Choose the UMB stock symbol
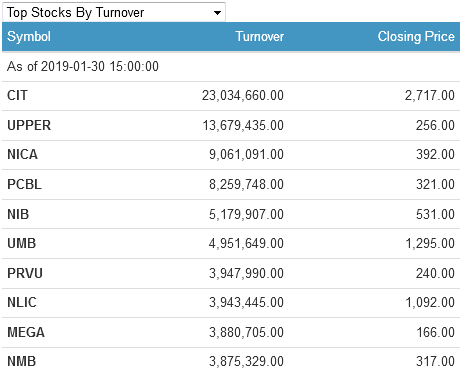461x373 pixels. coord(21,243)
